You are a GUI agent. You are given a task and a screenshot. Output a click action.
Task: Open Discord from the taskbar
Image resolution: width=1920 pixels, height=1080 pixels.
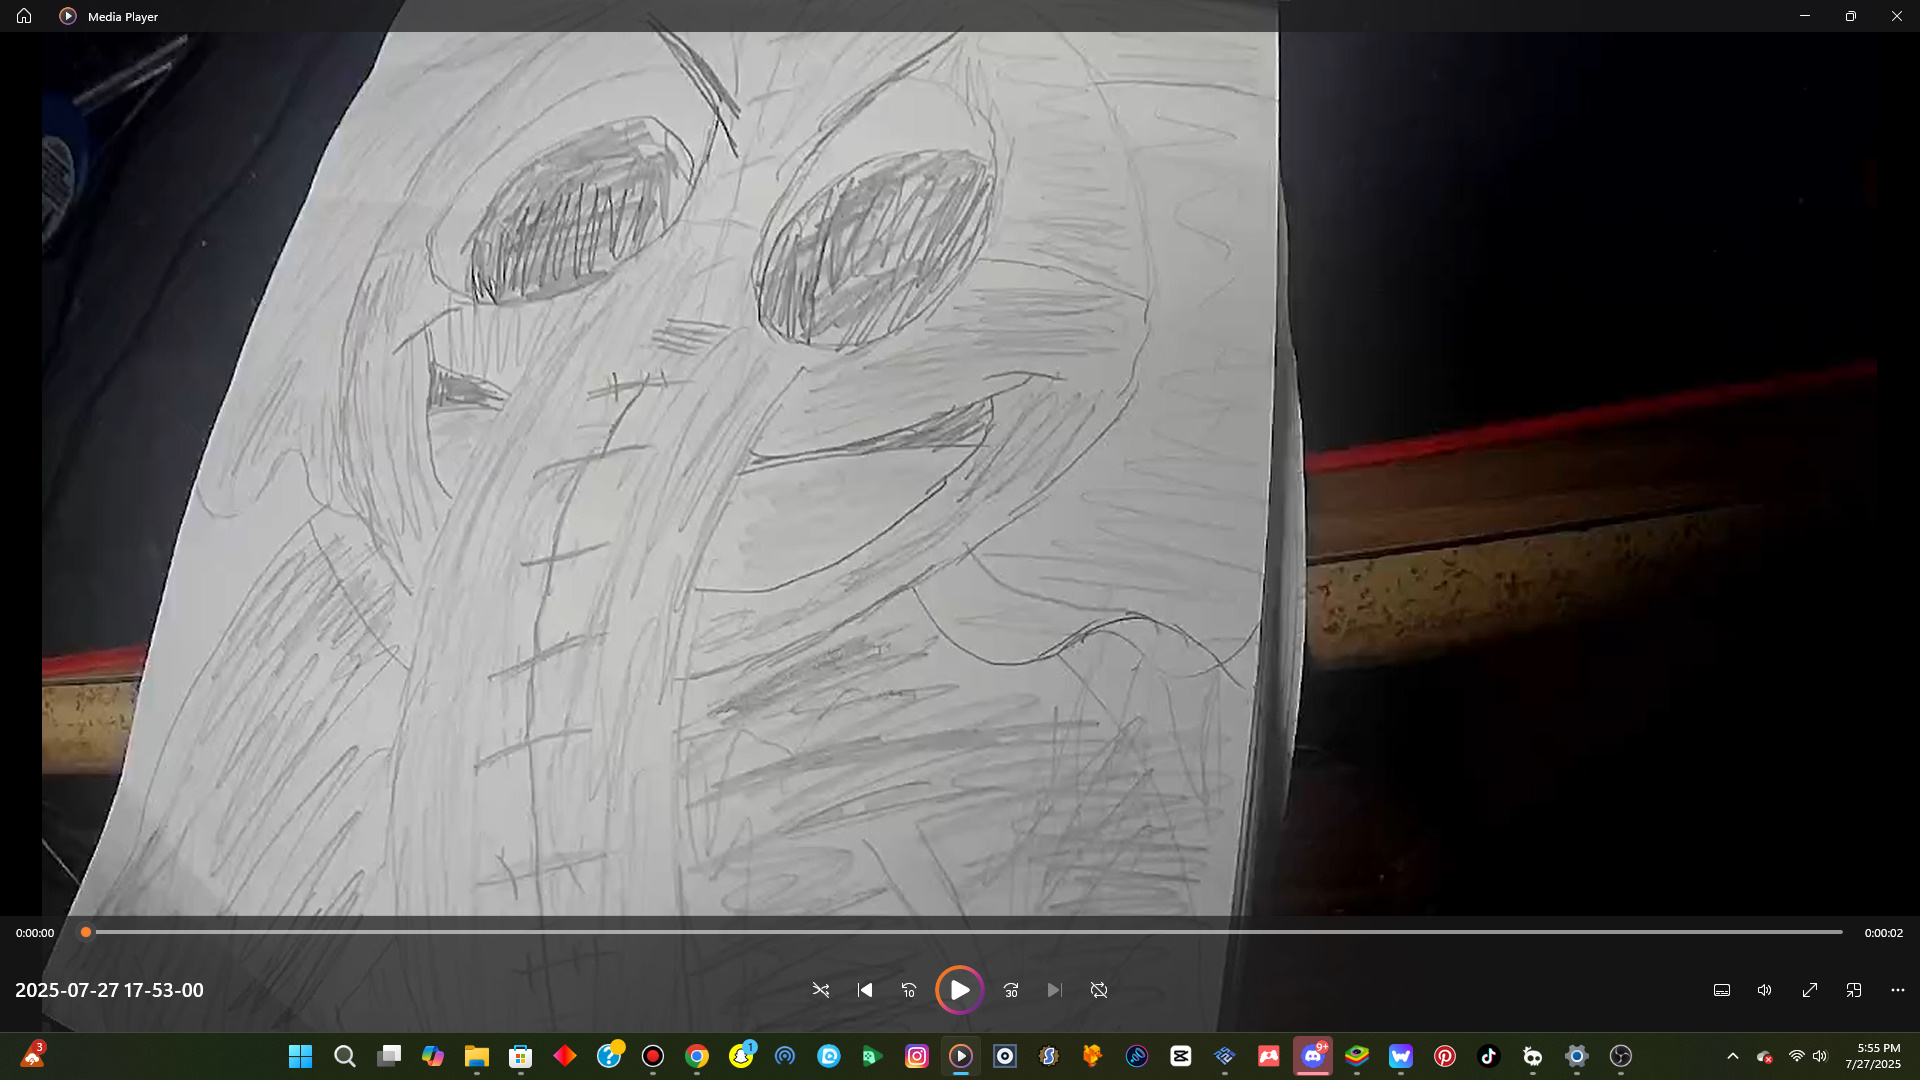tap(1313, 1056)
